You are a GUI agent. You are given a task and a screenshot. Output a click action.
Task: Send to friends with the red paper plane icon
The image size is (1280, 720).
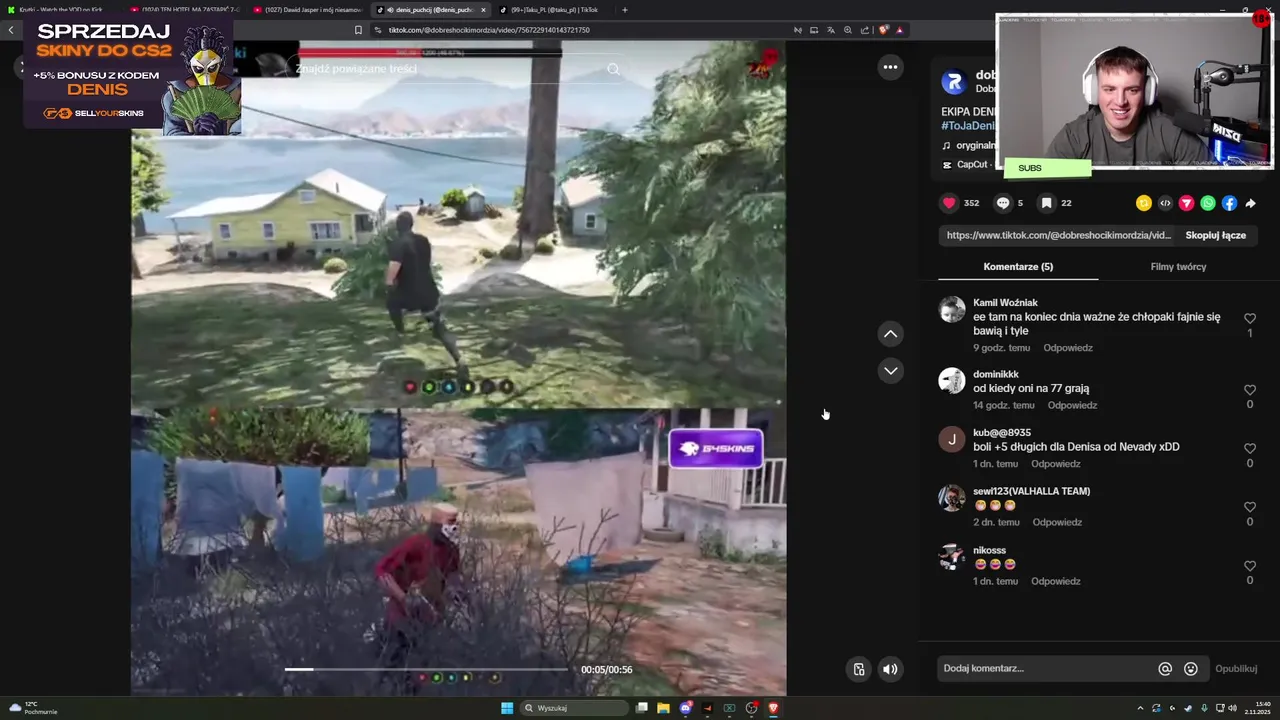click(1187, 203)
